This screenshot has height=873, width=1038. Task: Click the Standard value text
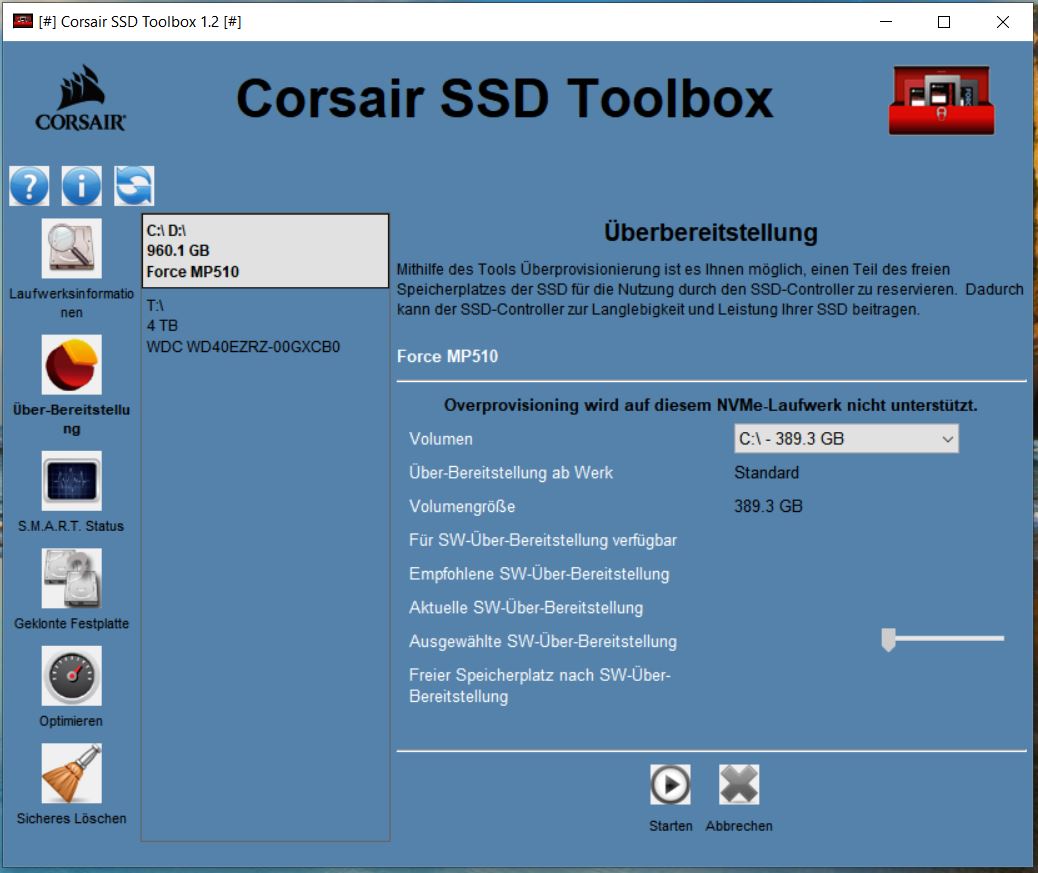(767, 473)
